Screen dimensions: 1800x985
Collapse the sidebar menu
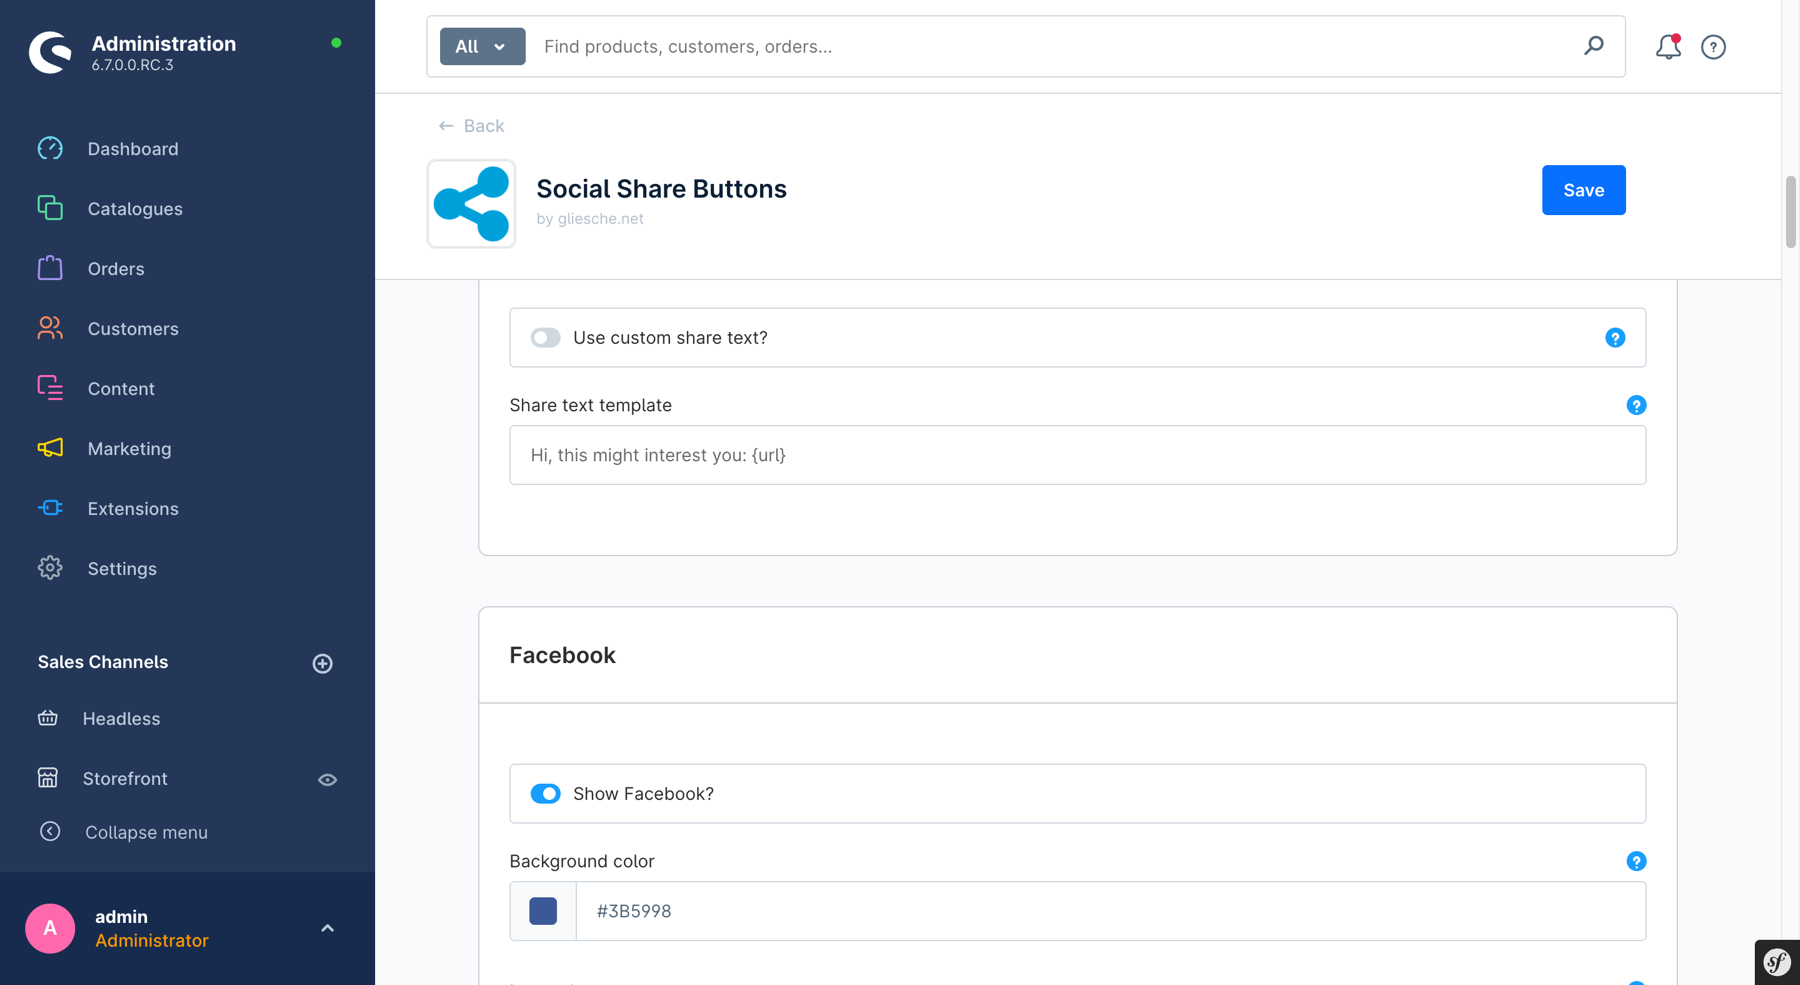pos(146,832)
